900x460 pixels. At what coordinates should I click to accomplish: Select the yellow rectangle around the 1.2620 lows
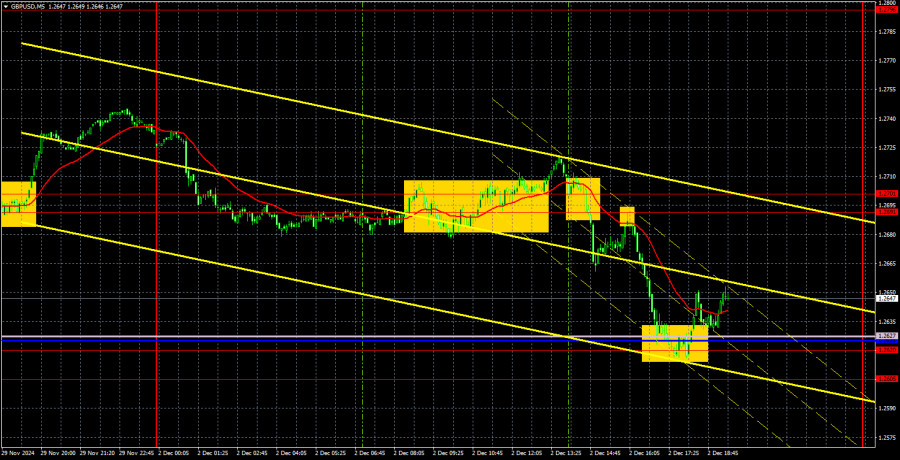675,343
